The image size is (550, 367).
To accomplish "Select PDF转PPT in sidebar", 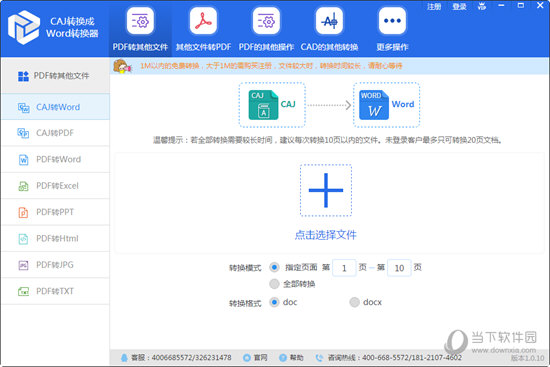I will [55, 212].
